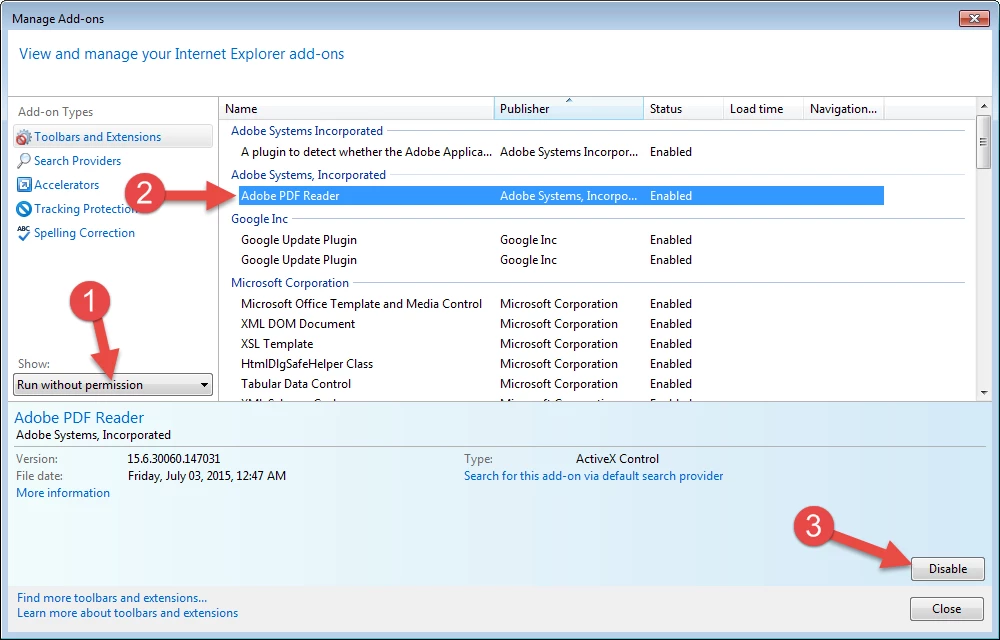Click the file date Friday, July 03, 2015
Screen dimensions: 1000x640
pyautogui.click(x=207, y=476)
